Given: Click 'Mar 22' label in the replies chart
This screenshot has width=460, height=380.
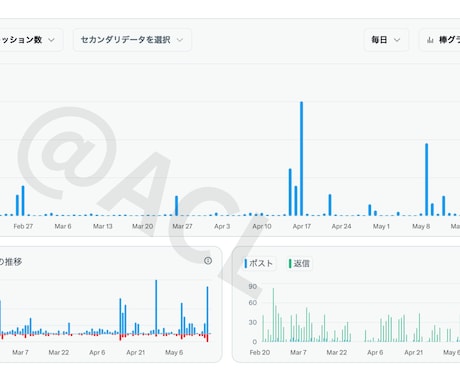Looking at the screenshot, I should click(x=337, y=352).
